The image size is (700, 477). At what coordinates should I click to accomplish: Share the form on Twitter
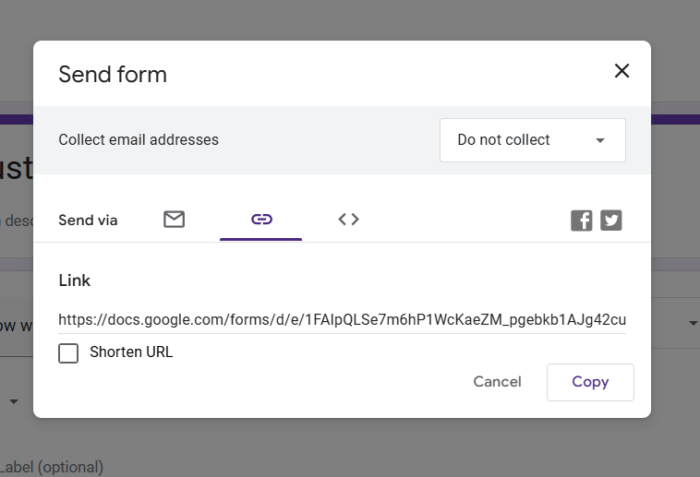[x=611, y=220]
